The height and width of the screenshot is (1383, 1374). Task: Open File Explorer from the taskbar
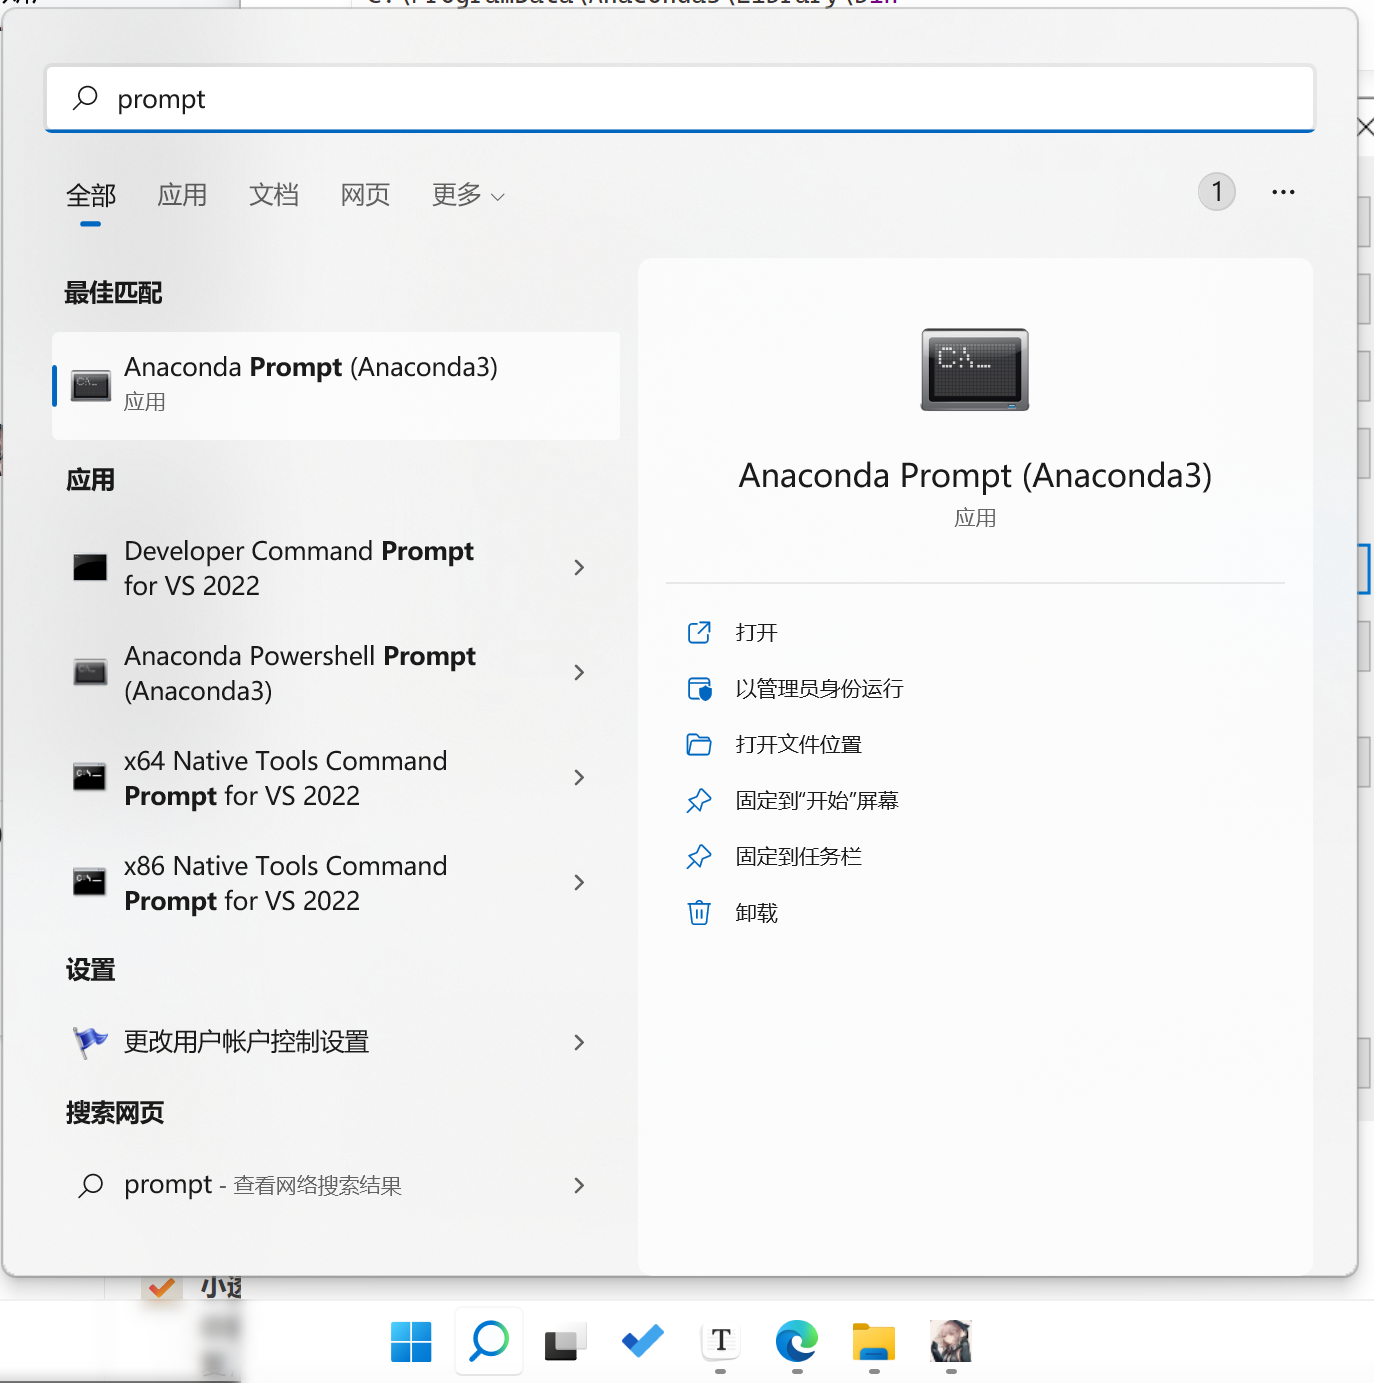pyautogui.click(x=873, y=1341)
